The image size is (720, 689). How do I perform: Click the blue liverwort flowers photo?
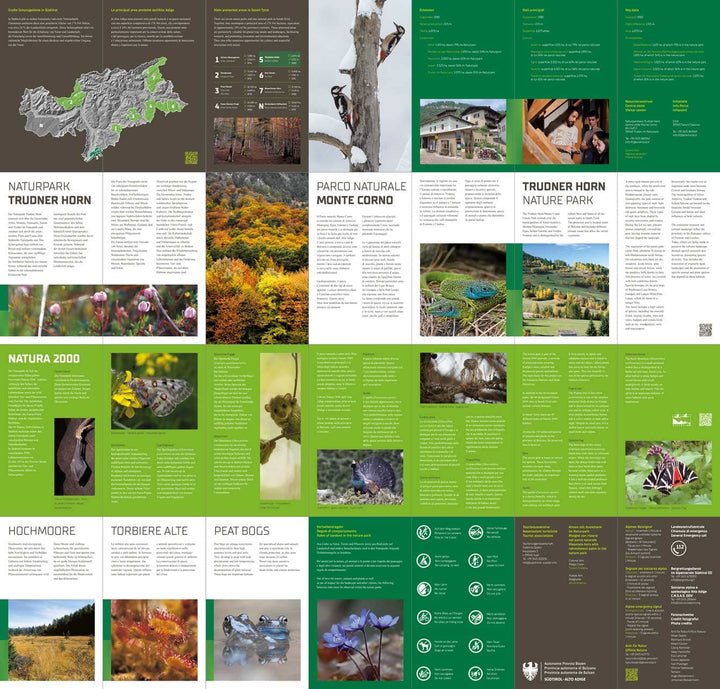[361, 637]
